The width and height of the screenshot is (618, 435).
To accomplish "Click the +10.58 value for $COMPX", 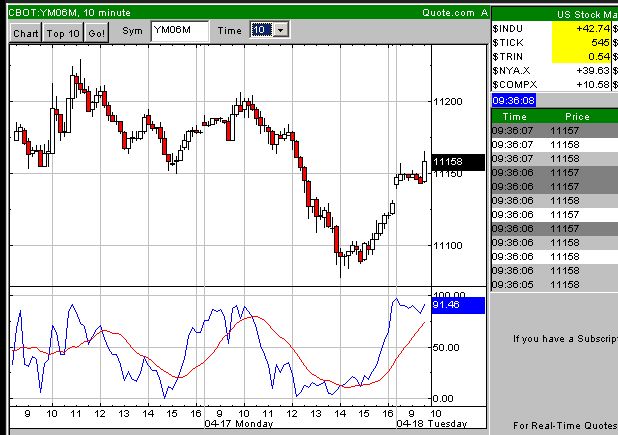I will coord(593,85).
